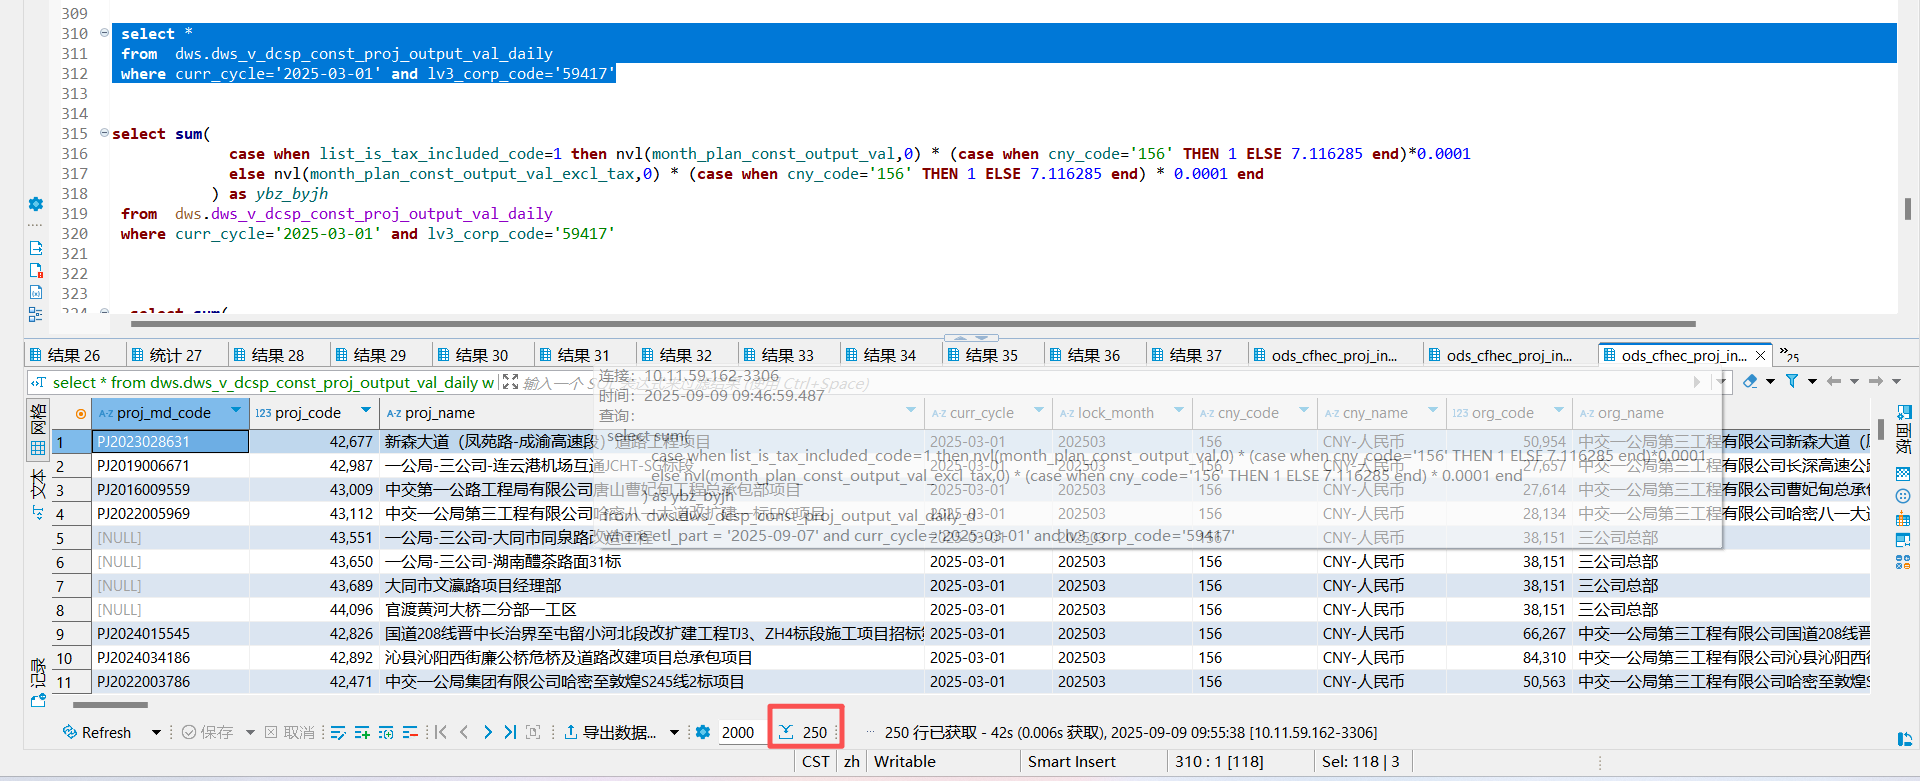Click the result set config target icon
Image resolution: width=1920 pixels, height=781 pixels.
coord(81,413)
